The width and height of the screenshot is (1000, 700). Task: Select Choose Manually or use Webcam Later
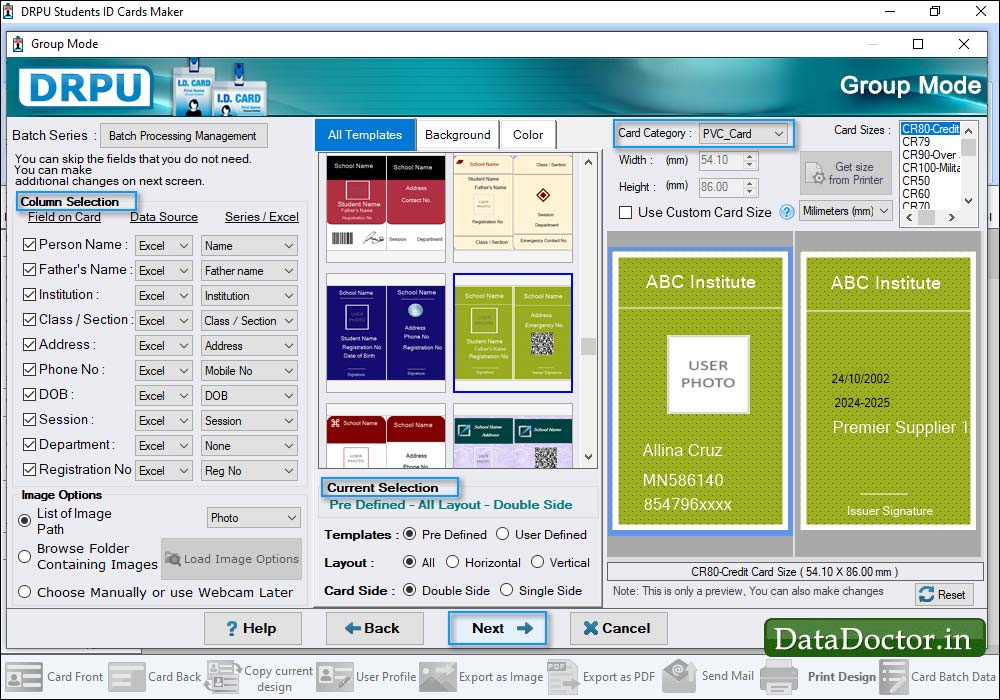click(x=25, y=592)
